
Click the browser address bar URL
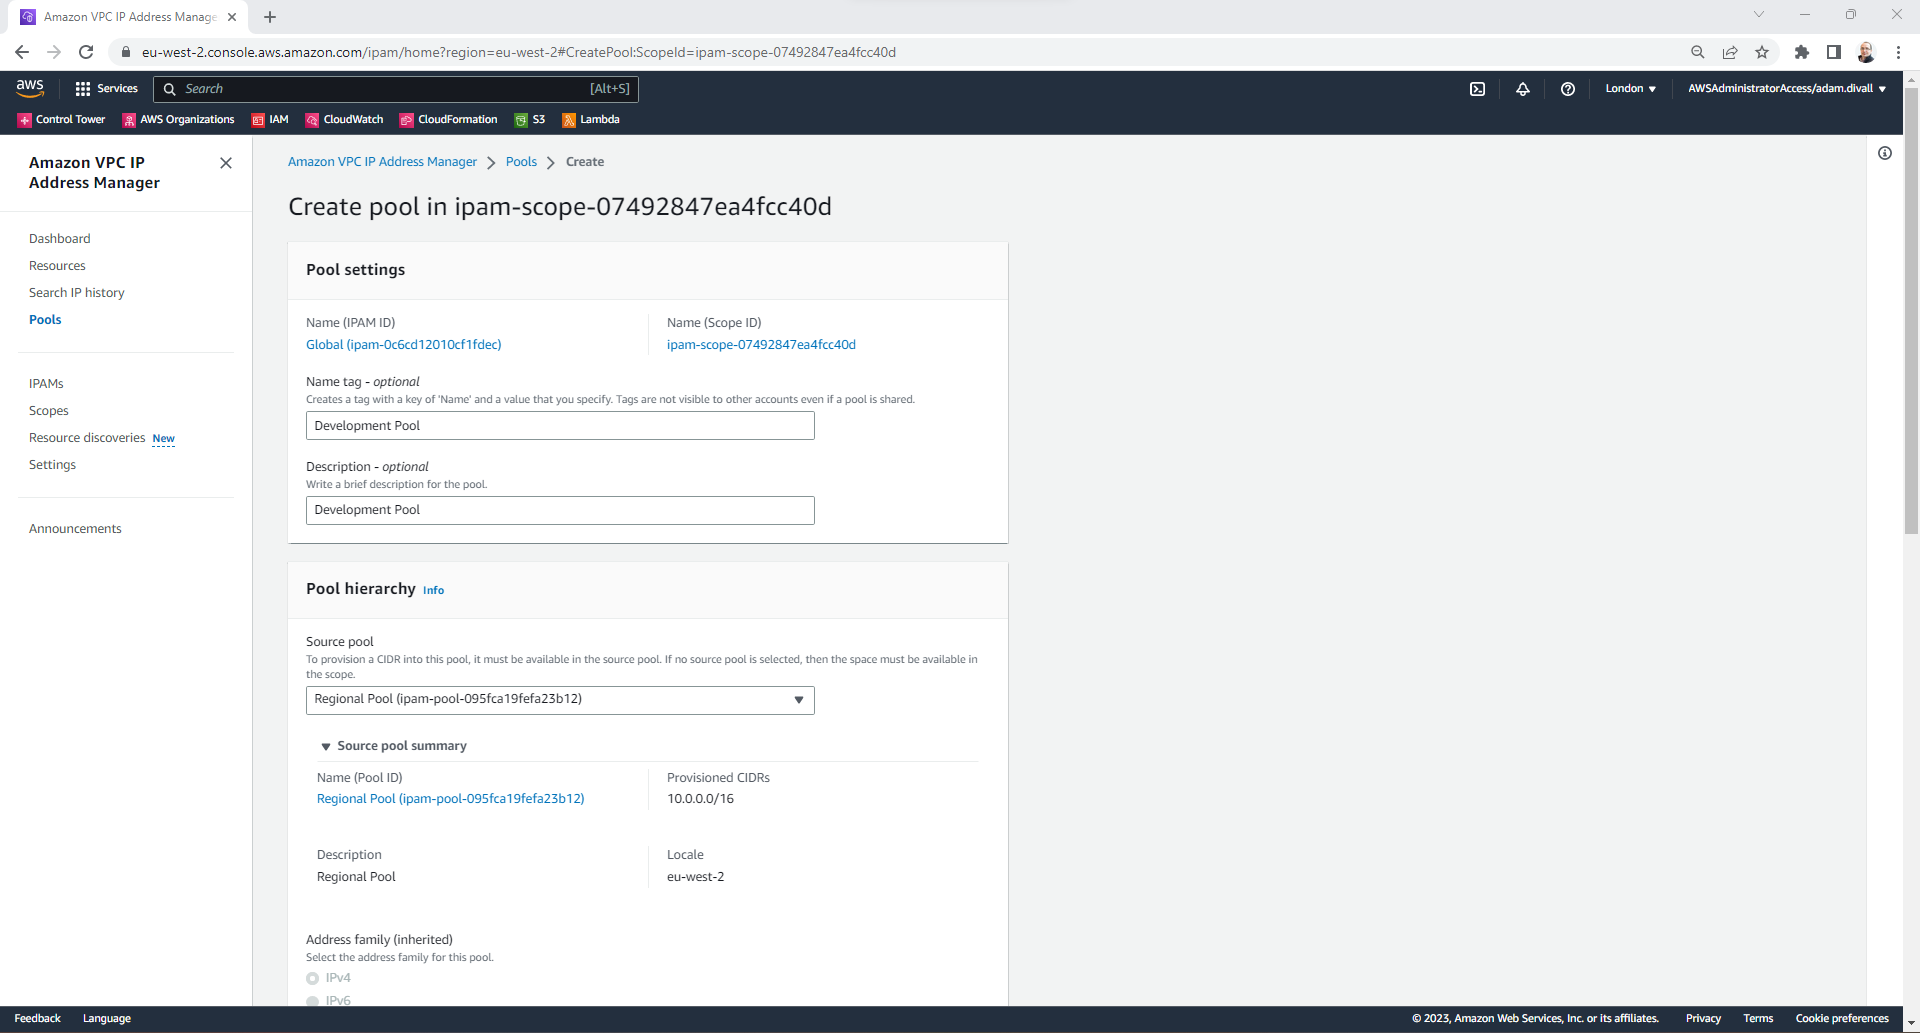pos(519,52)
